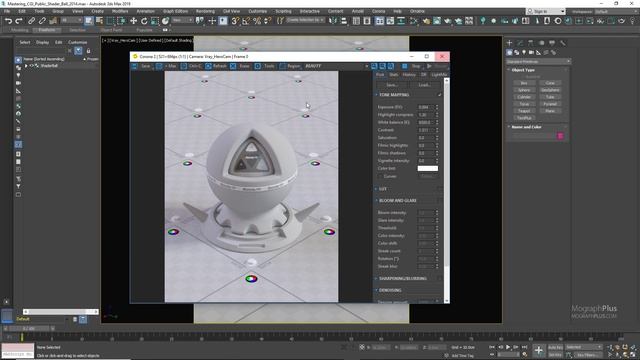This screenshot has width=640, height=360.
Task: Click Erase in Corona frame buffer toolbar
Action: pyautogui.click(x=240, y=66)
